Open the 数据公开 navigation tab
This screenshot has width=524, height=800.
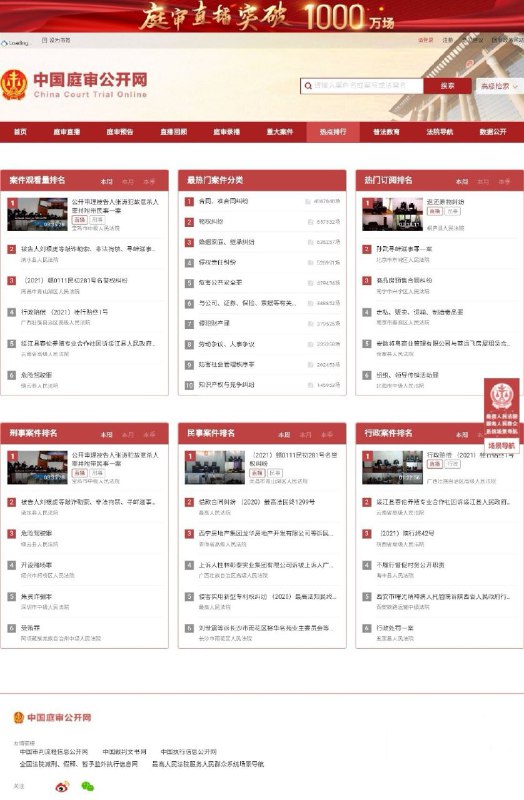(x=493, y=132)
